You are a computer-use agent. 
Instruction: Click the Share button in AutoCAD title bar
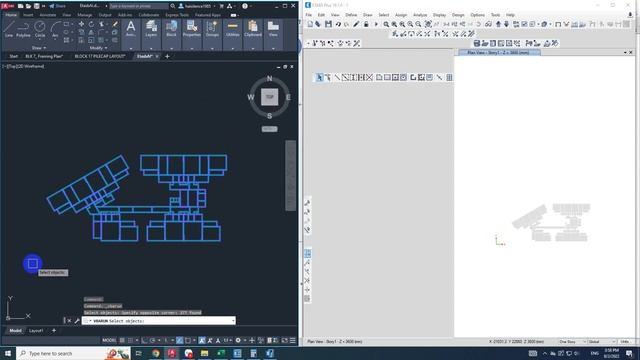(x=58, y=6)
